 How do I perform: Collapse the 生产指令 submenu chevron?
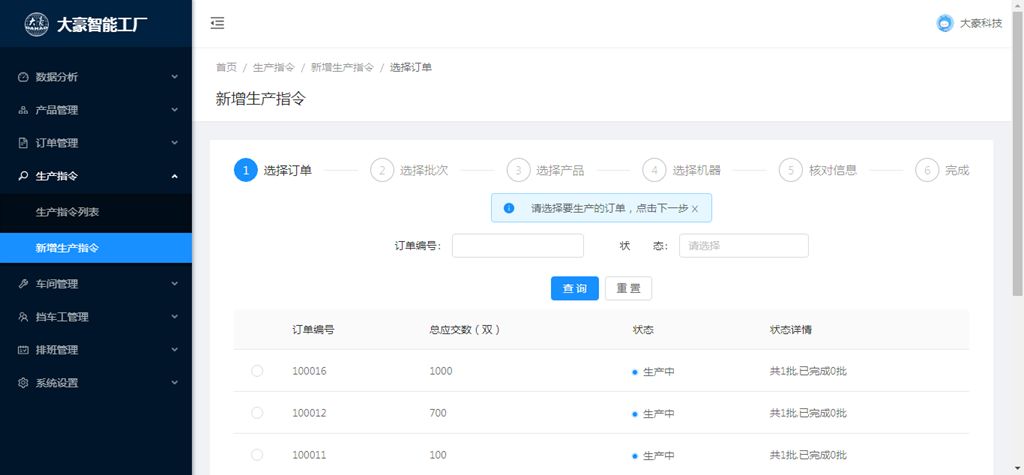(174, 176)
